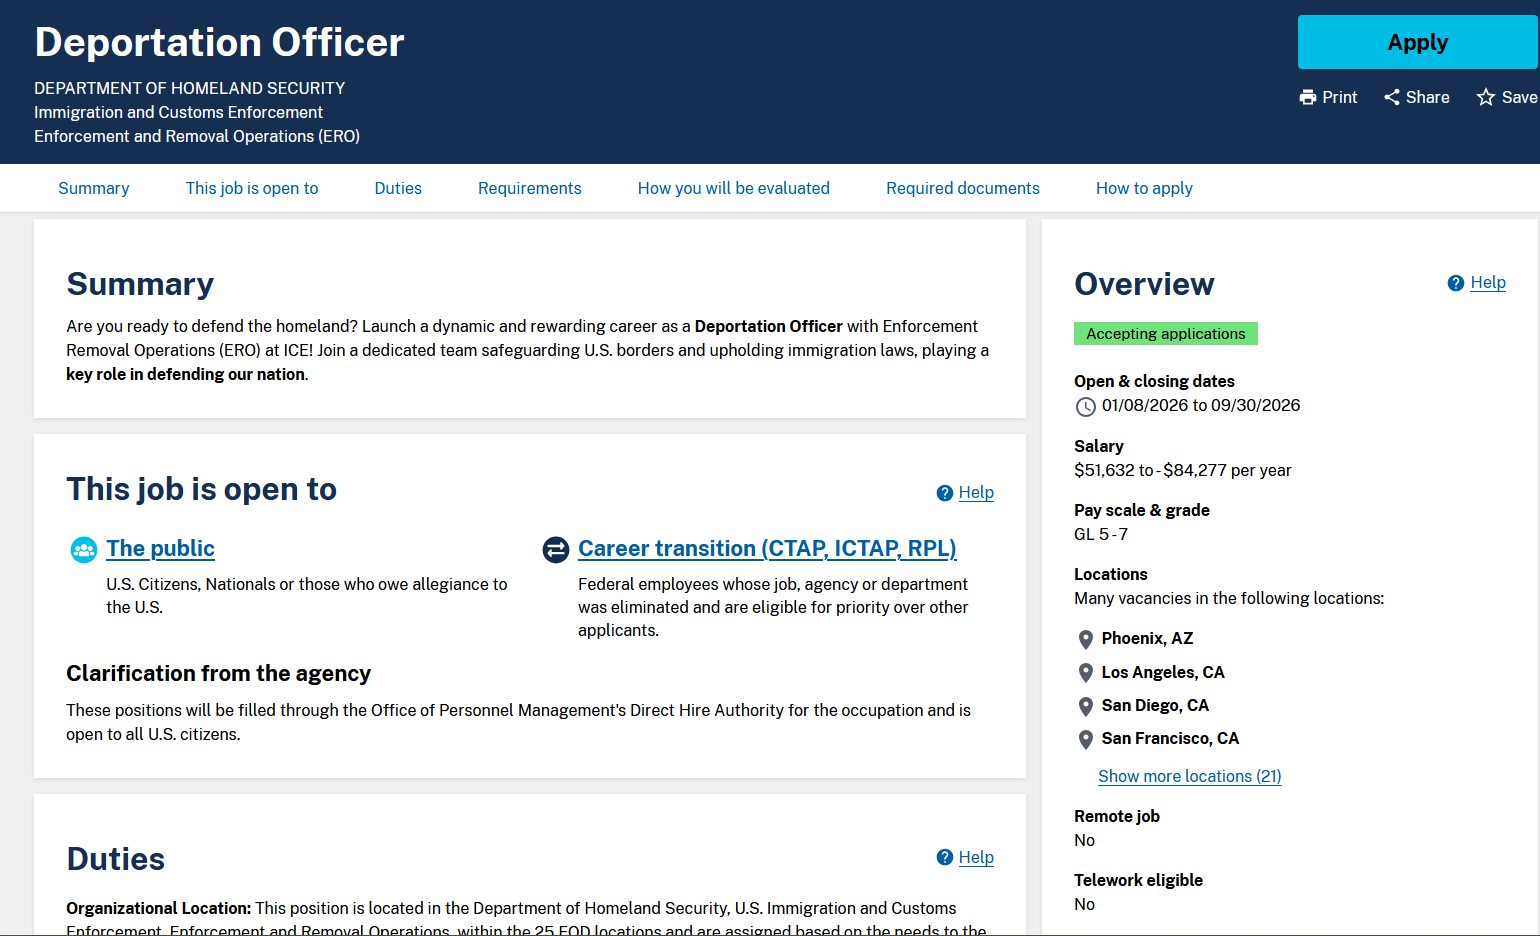Click the Save star icon
This screenshot has width=1540, height=936.
point(1486,97)
